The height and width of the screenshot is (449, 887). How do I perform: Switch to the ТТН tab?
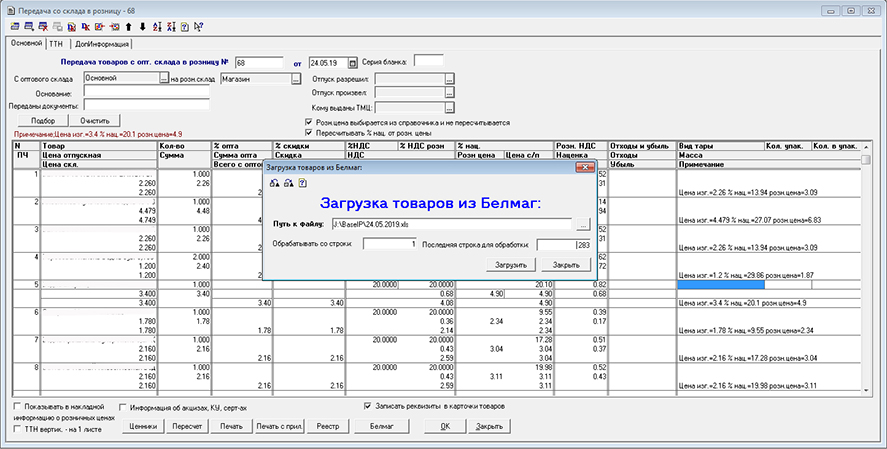56,44
